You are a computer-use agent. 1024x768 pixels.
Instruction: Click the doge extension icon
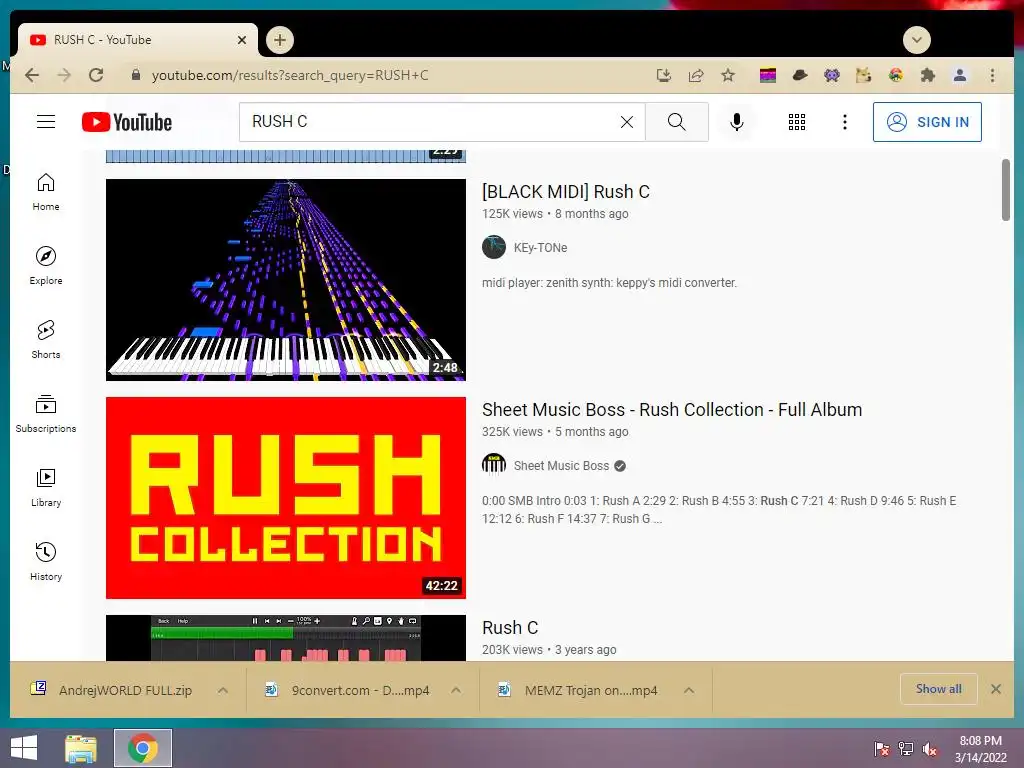(x=863, y=75)
